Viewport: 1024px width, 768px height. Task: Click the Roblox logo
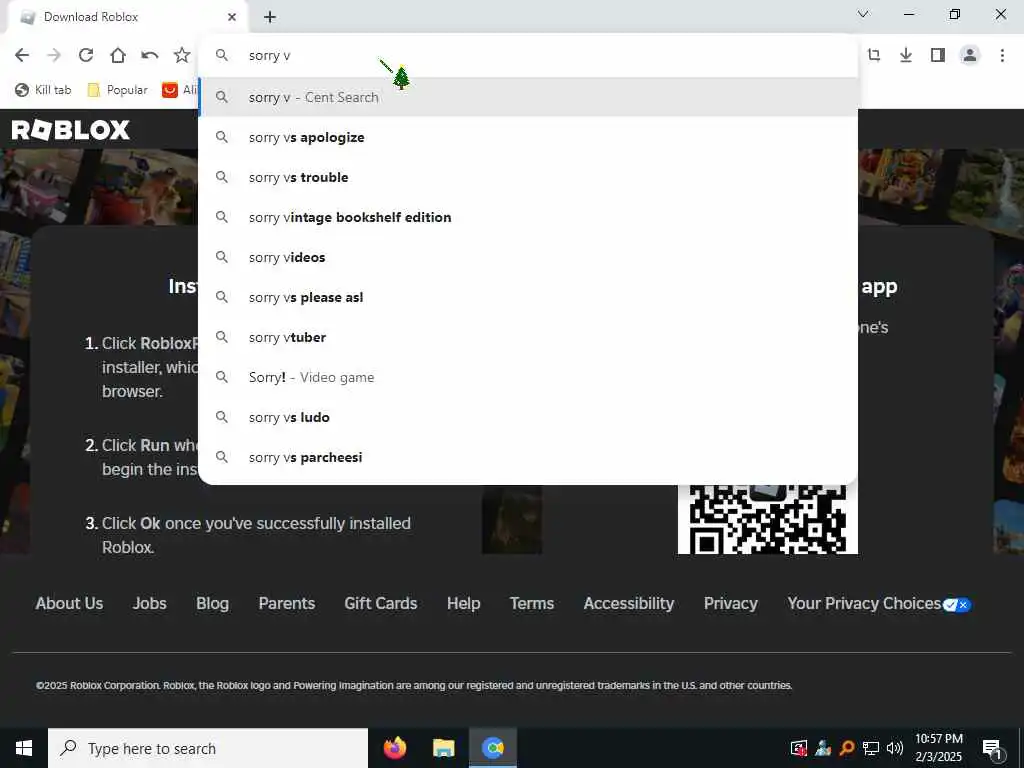coord(71,130)
